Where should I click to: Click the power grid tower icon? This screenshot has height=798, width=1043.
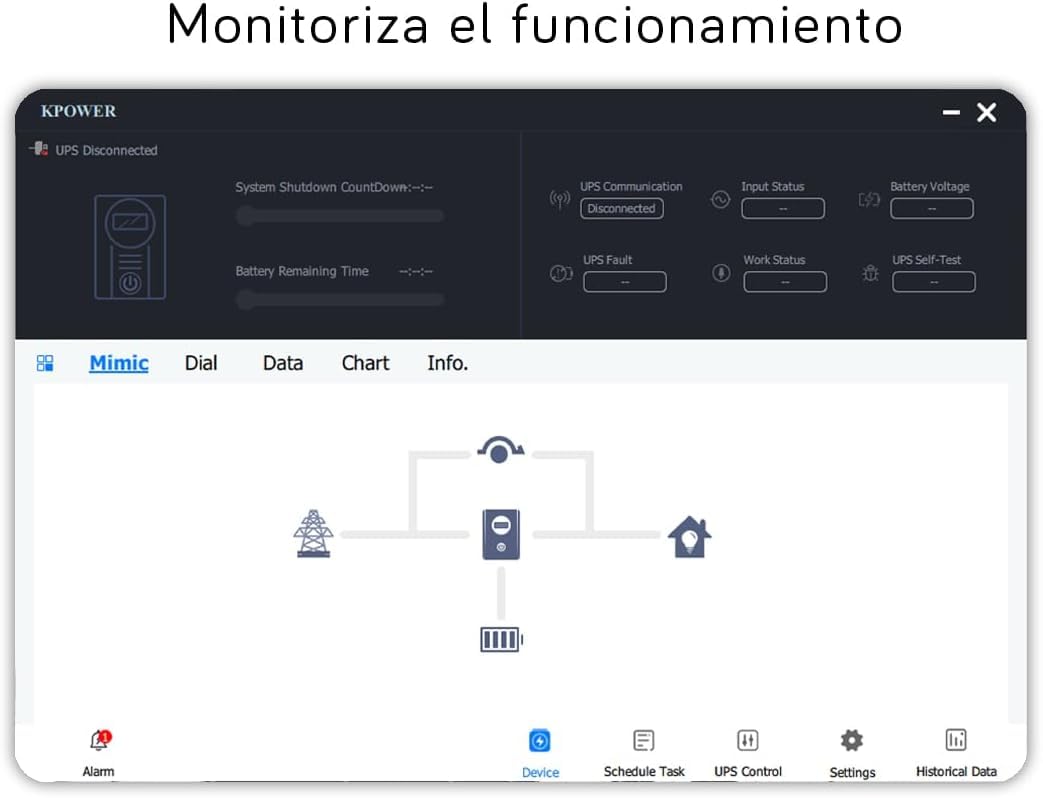[x=313, y=533]
